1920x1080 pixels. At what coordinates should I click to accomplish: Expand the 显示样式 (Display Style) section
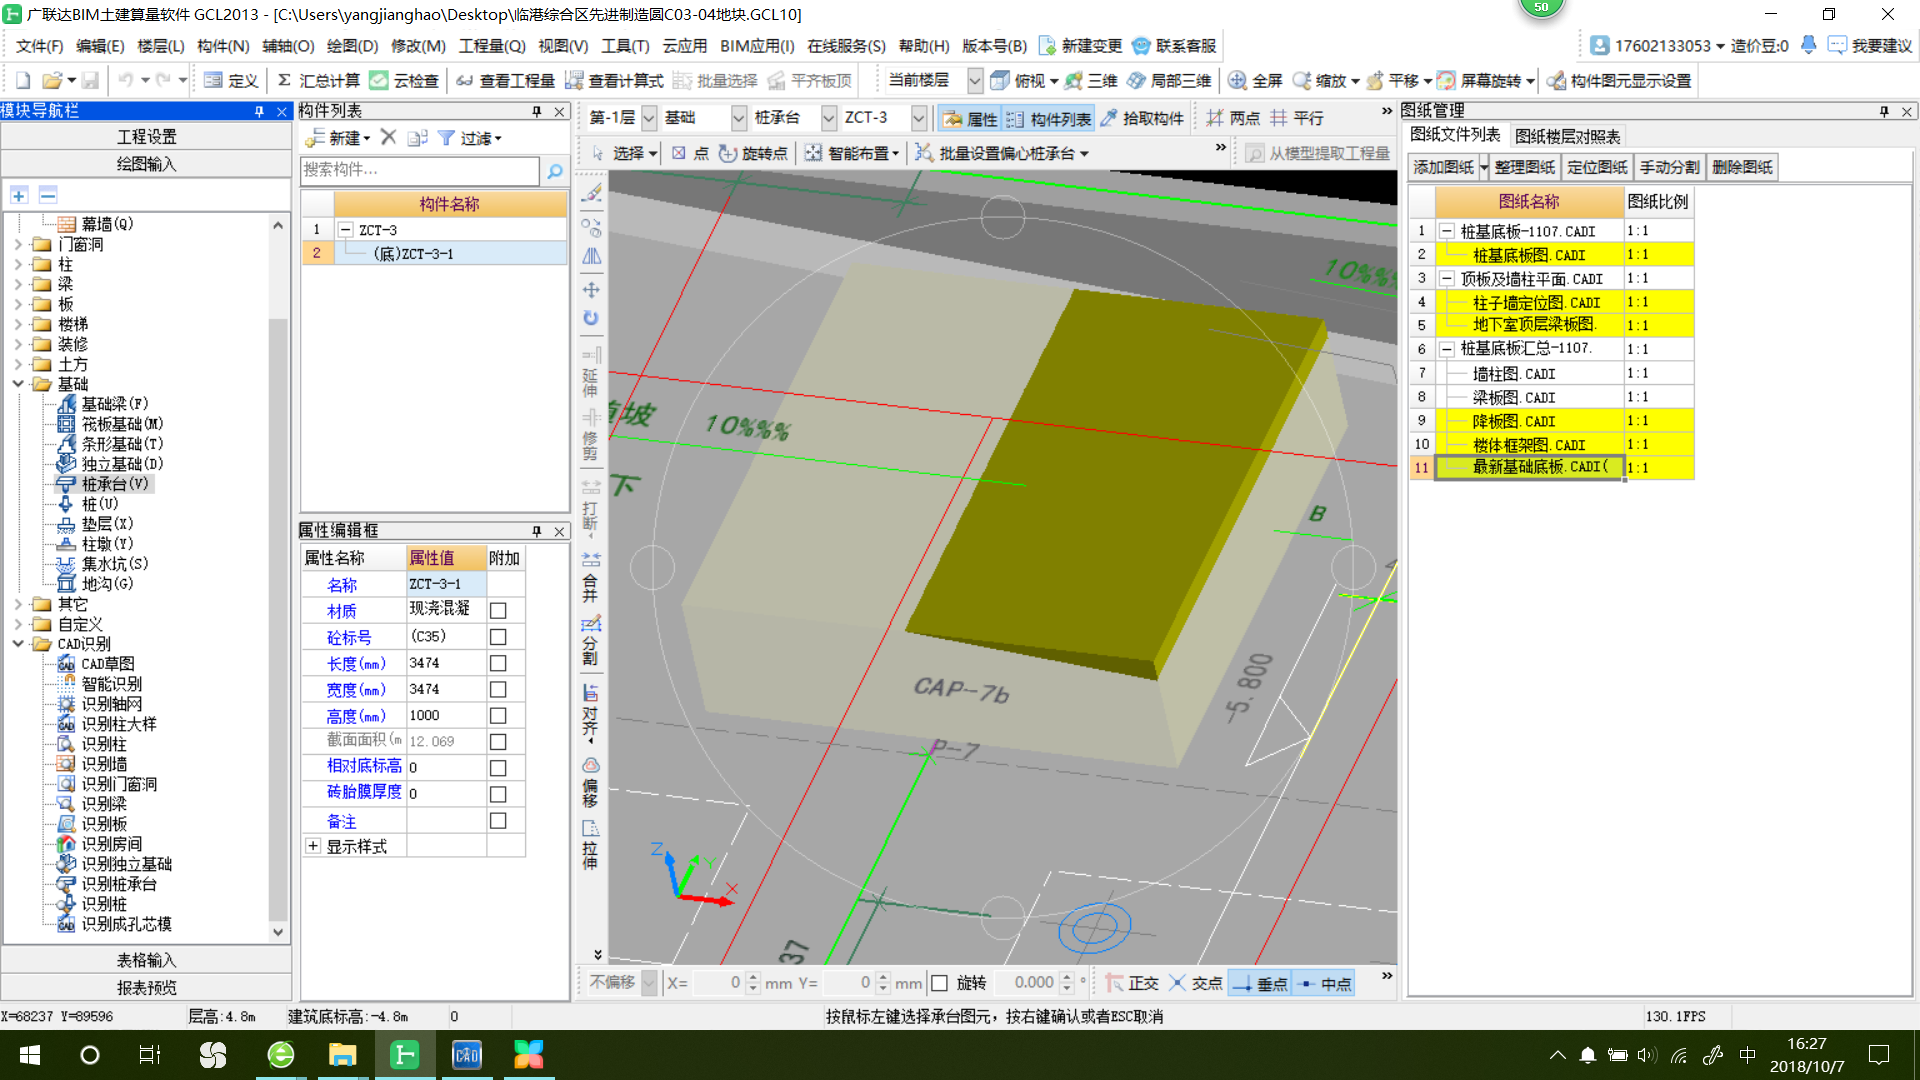pyautogui.click(x=311, y=845)
